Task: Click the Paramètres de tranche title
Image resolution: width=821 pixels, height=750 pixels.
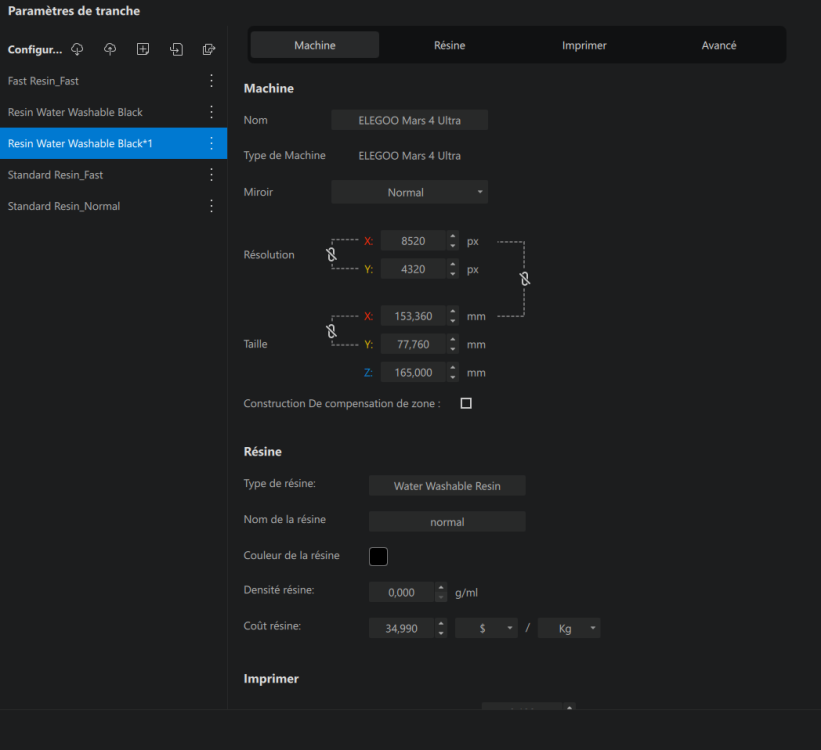Action: [x=74, y=11]
